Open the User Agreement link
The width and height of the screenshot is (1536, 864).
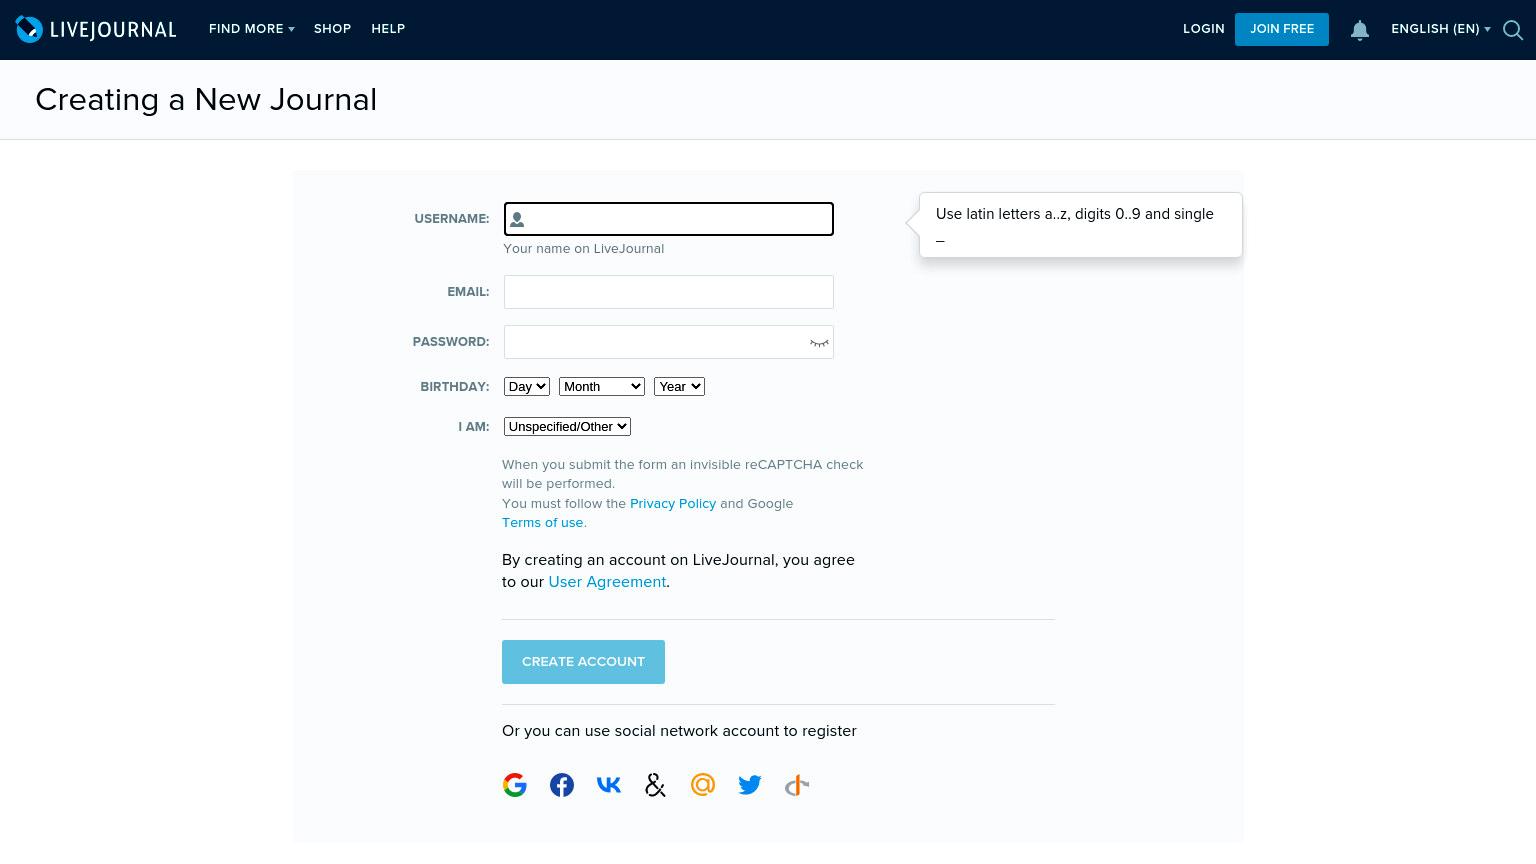coord(607,582)
